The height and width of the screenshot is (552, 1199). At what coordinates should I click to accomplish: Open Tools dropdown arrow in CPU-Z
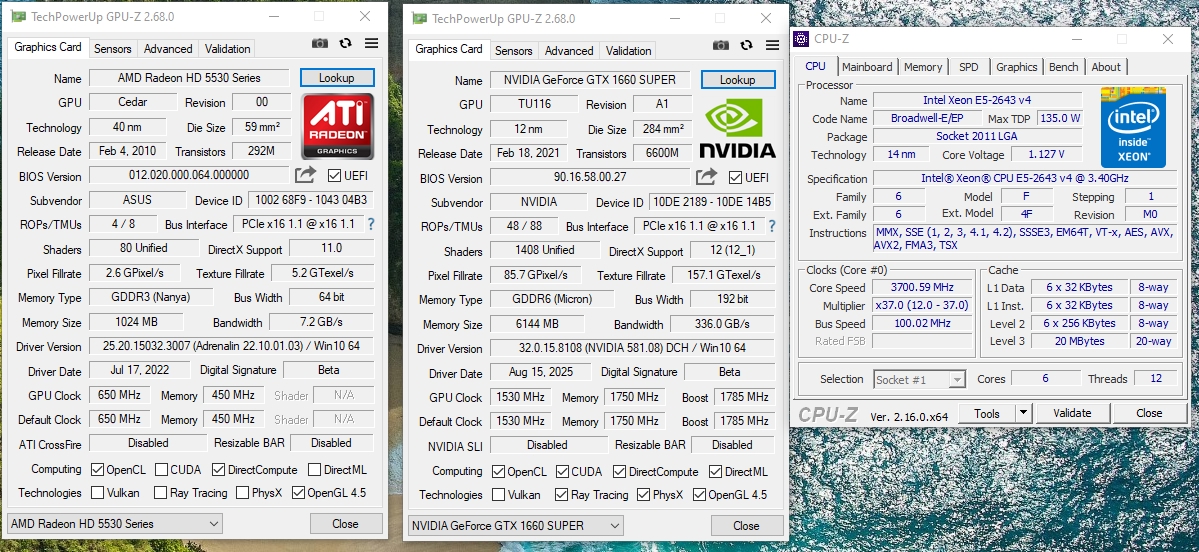pyautogui.click(x=1024, y=413)
